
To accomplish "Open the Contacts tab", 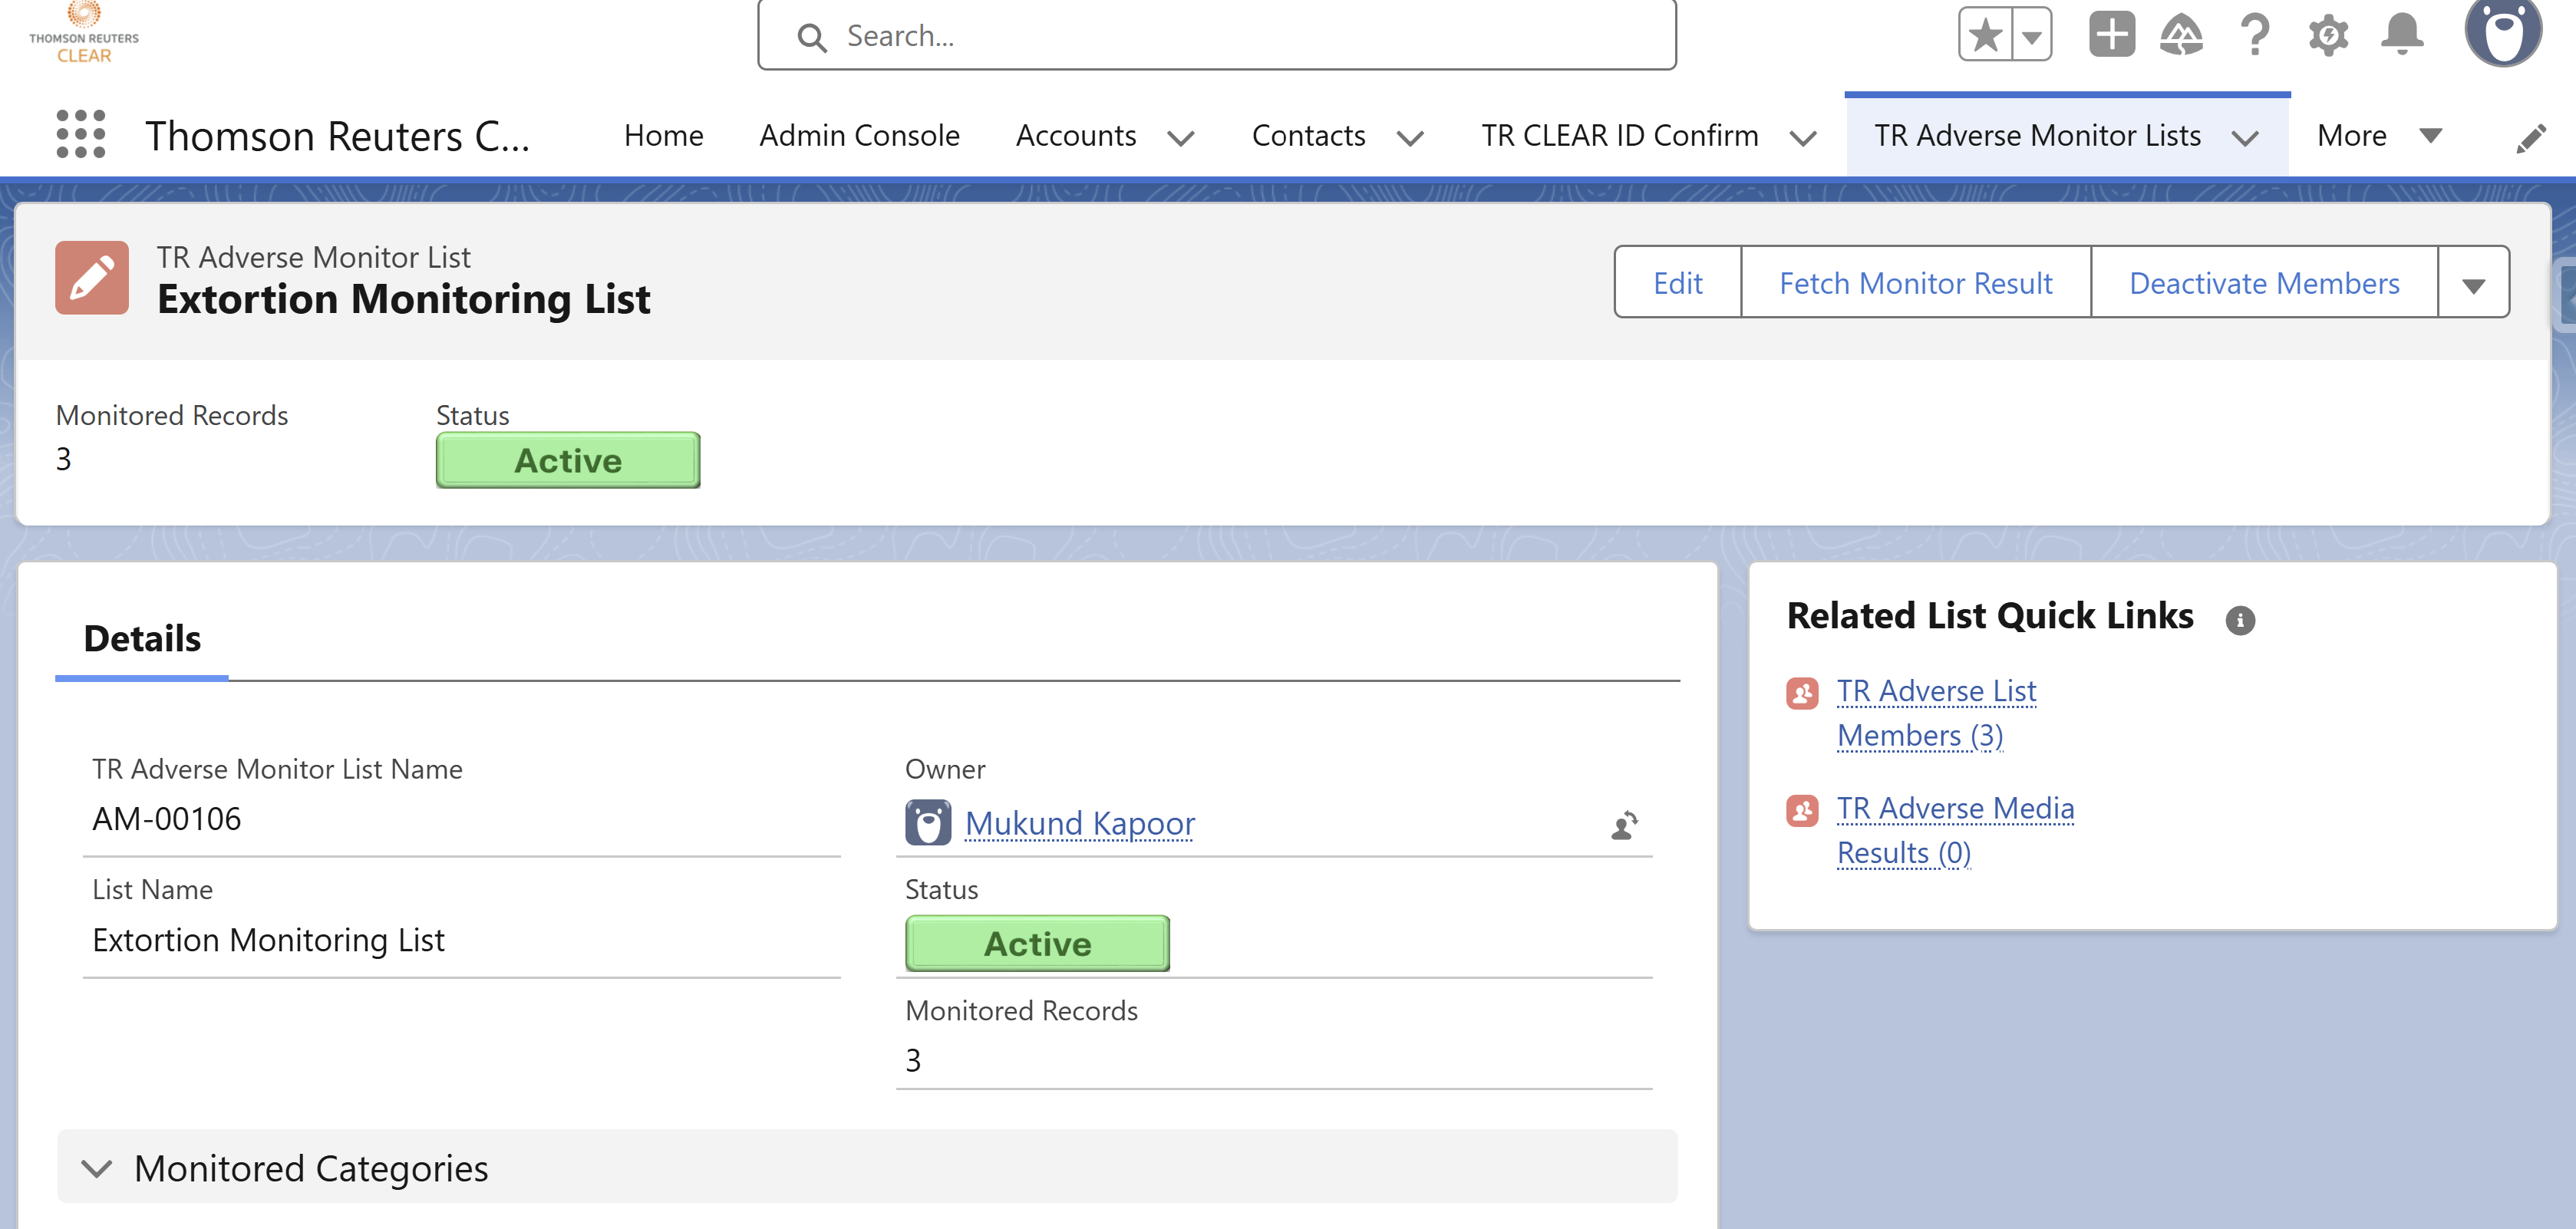I will point(1308,135).
